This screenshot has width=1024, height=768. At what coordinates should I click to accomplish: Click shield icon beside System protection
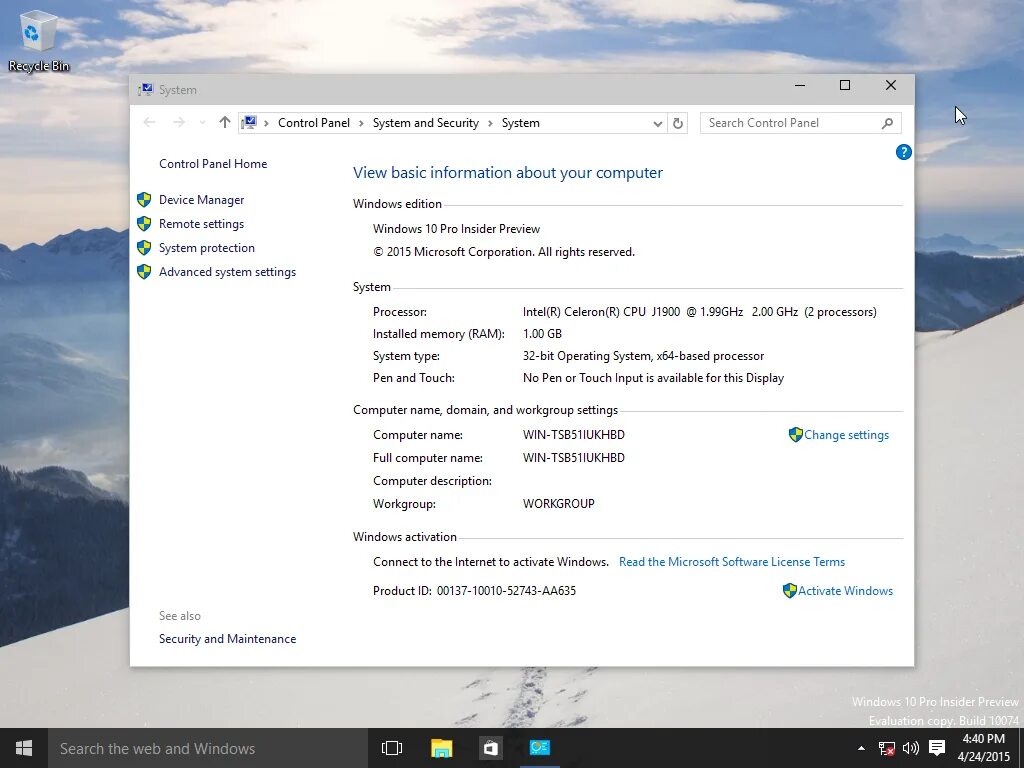pyautogui.click(x=144, y=248)
